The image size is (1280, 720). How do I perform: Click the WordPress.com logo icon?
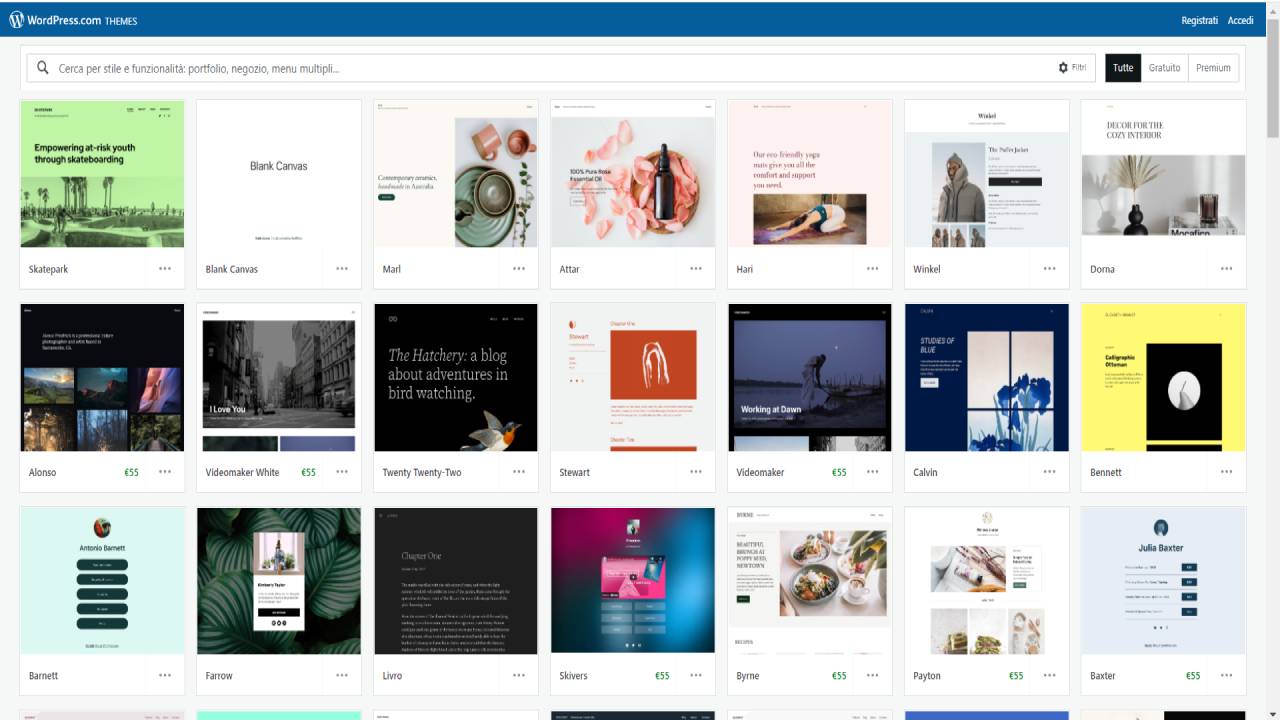point(16,20)
